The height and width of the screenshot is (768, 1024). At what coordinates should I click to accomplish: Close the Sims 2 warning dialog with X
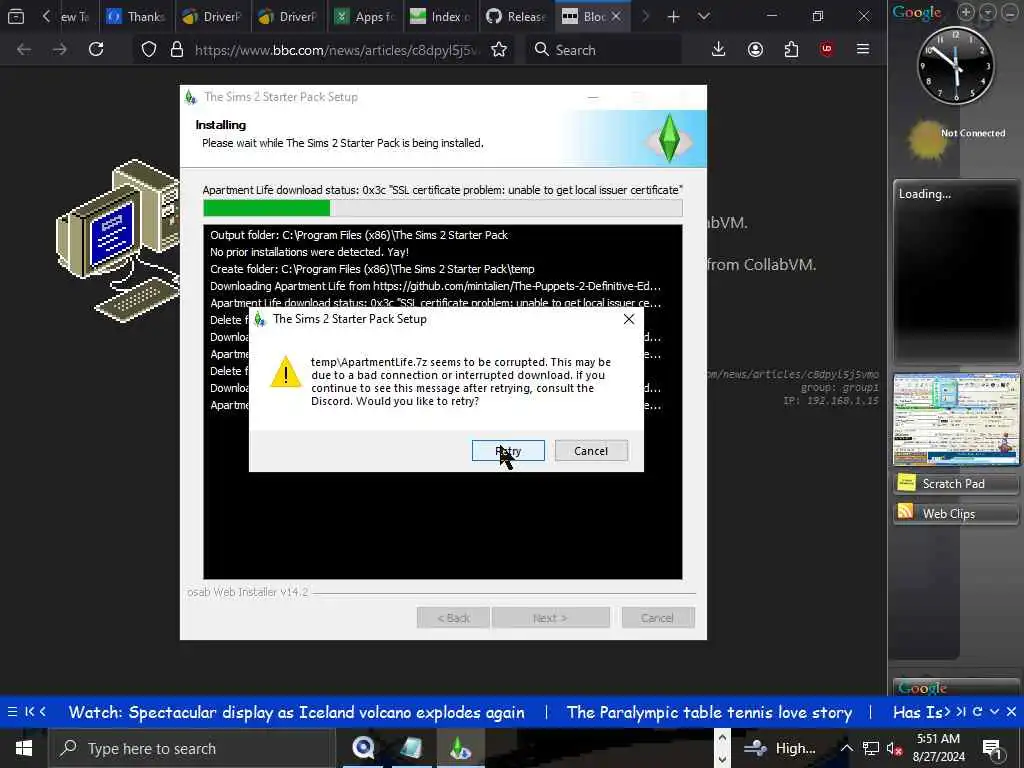[628, 319]
